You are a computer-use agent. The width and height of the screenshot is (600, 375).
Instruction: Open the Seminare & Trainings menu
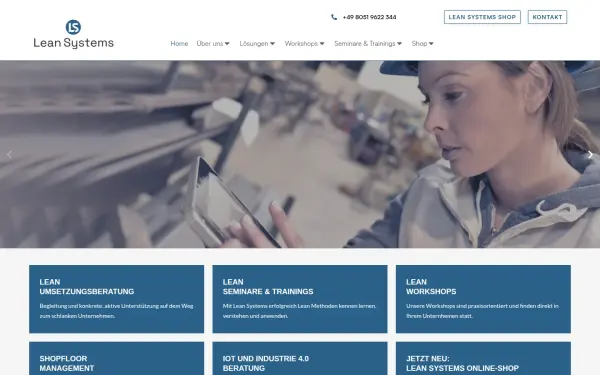coord(365,44)
